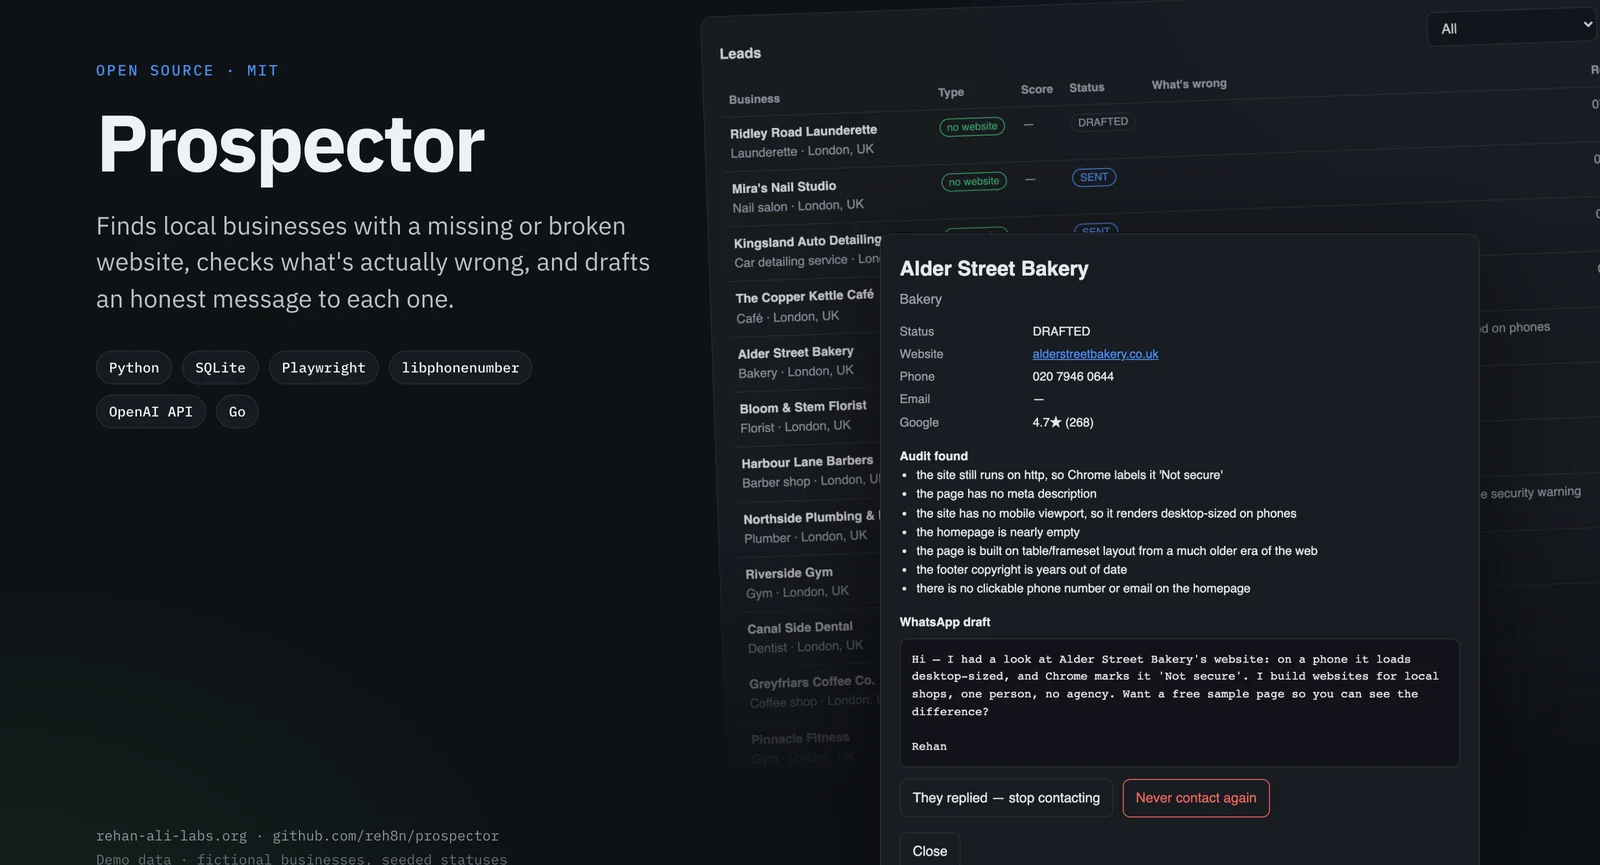Click the OPEN SOURCE · MIT label
Screen dimensions: 1600x865
pos(187,71)
